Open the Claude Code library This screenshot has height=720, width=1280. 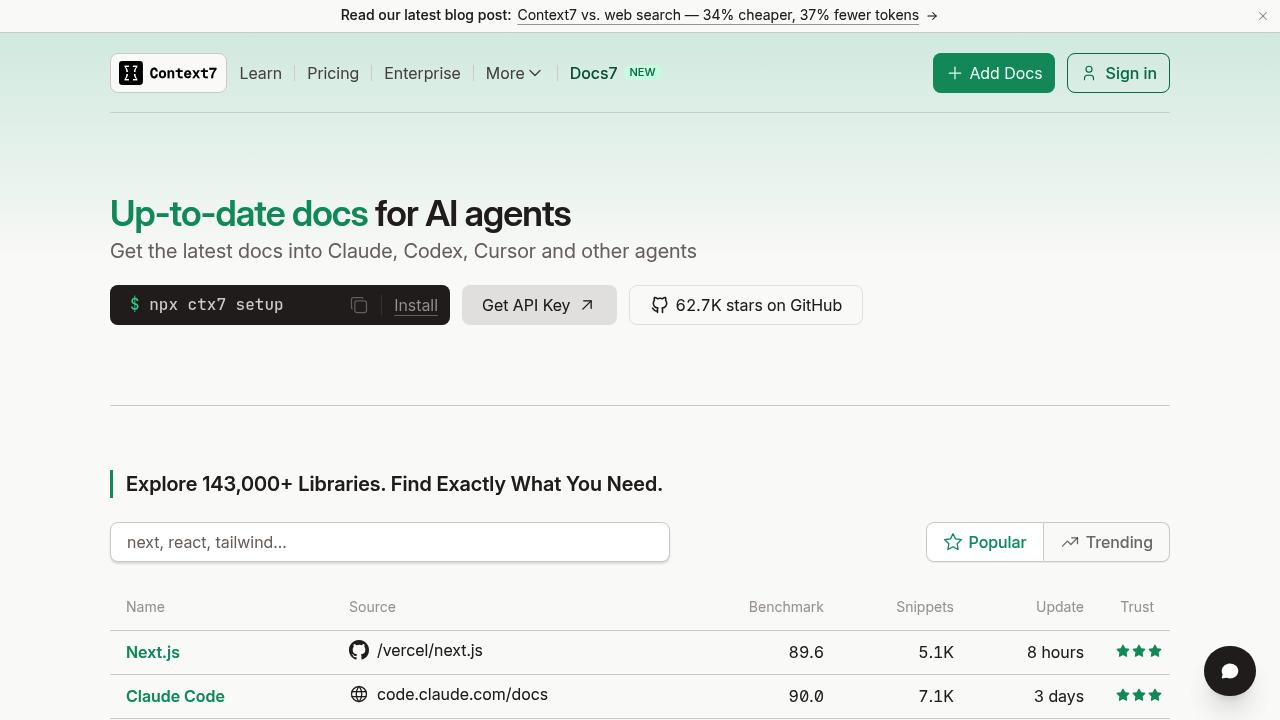tap(175, 696)
